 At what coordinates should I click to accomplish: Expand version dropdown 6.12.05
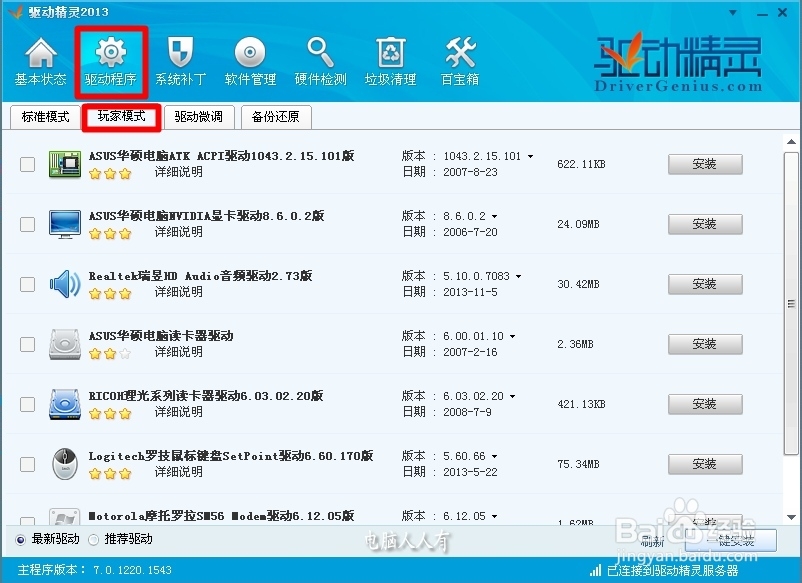click(x=495, y=517)
